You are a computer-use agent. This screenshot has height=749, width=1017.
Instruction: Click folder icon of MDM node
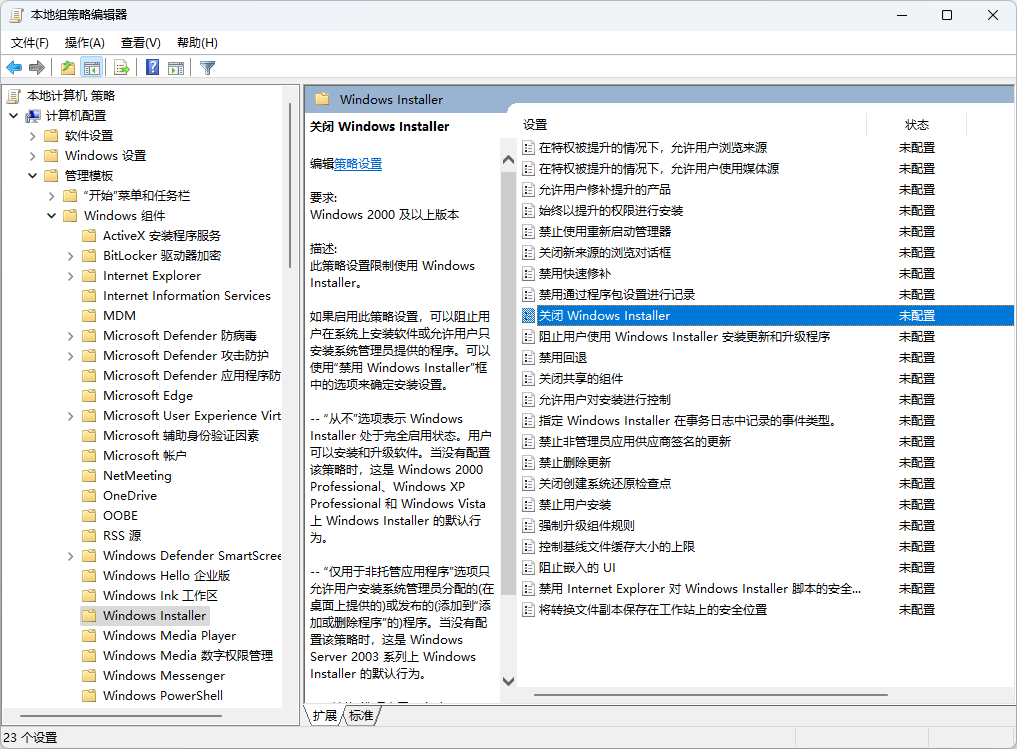pos(90,316)
